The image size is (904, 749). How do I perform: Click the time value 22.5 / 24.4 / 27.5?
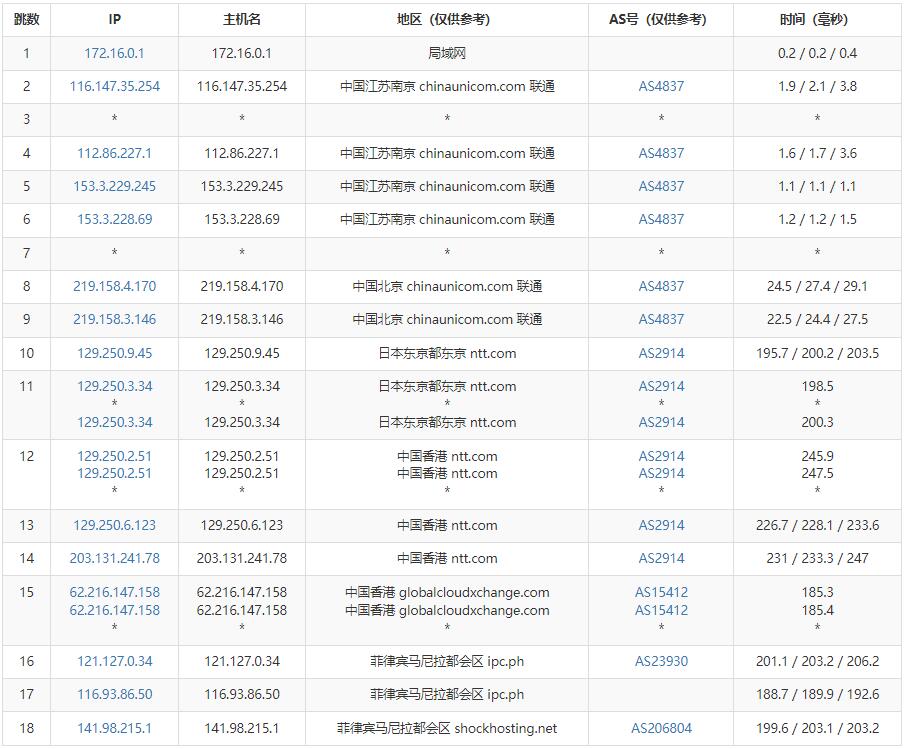point(817,319)
